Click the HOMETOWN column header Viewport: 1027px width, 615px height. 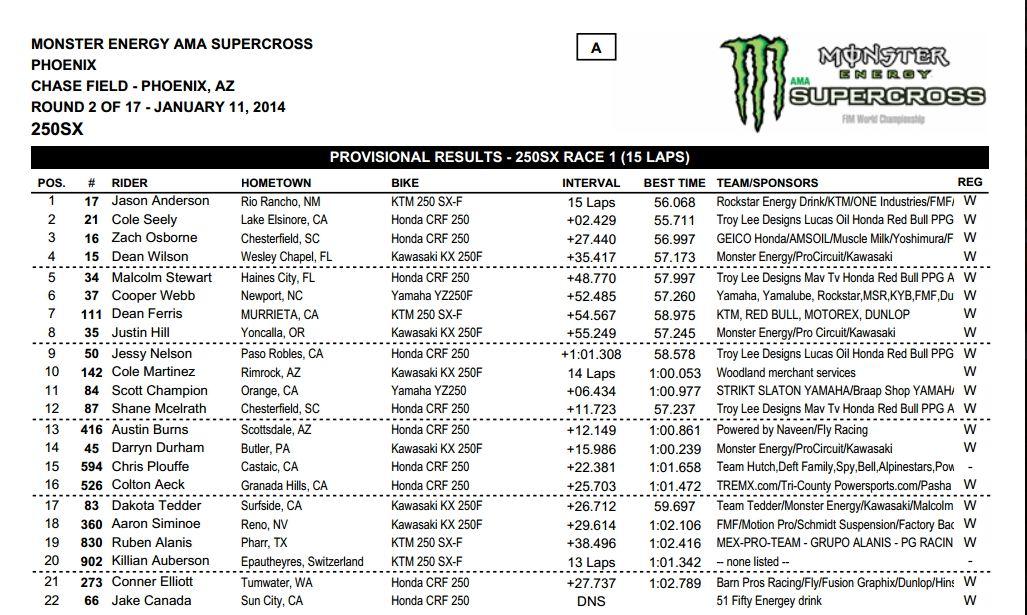point(276,183)
